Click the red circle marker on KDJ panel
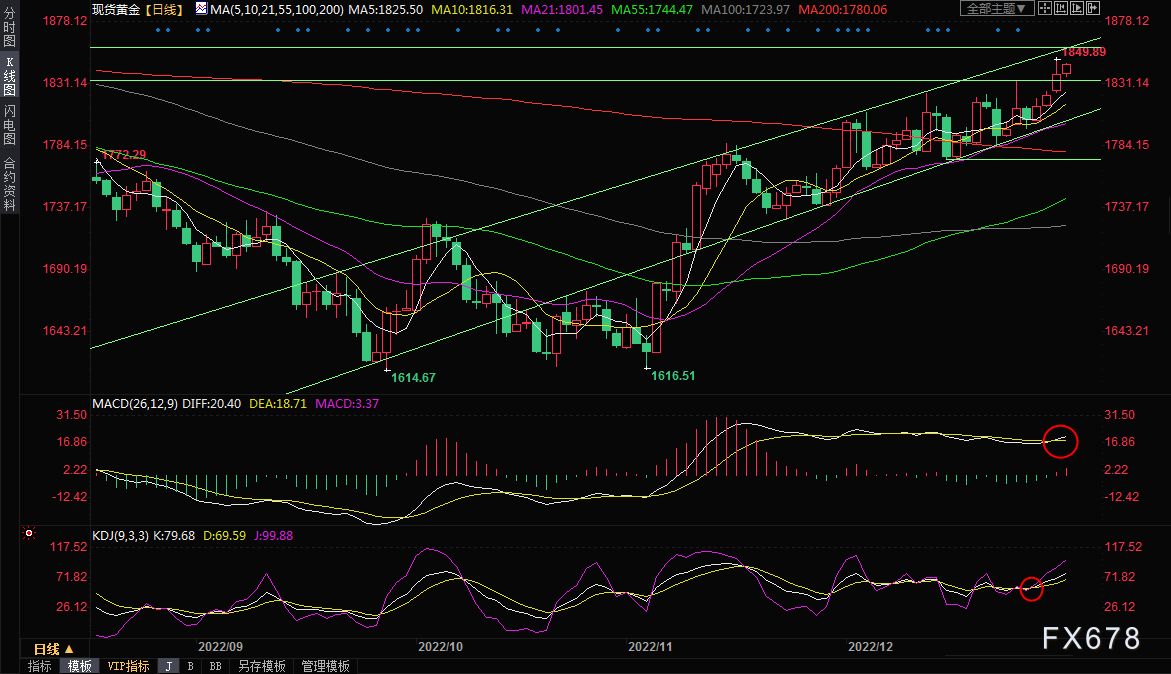Screen dimensions: 1171x674 pos(1031,589)
